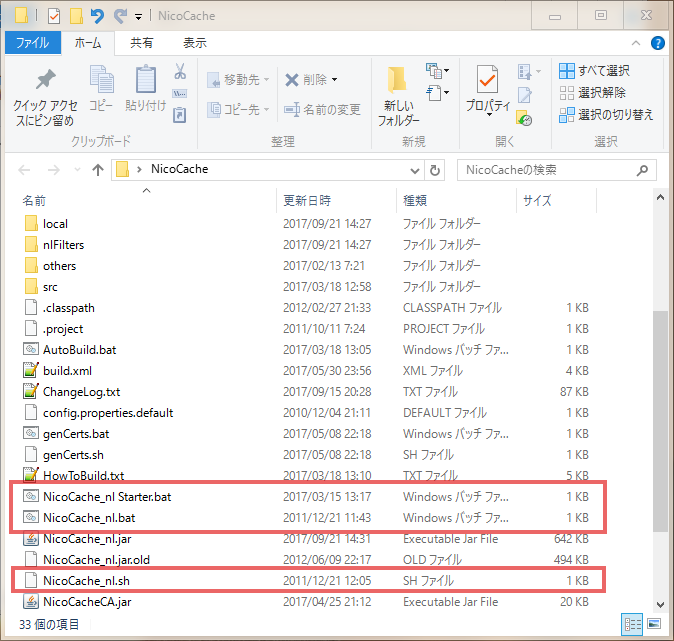Click the Copy path icon
Screen dimensions: 674x641
[180, 93]
